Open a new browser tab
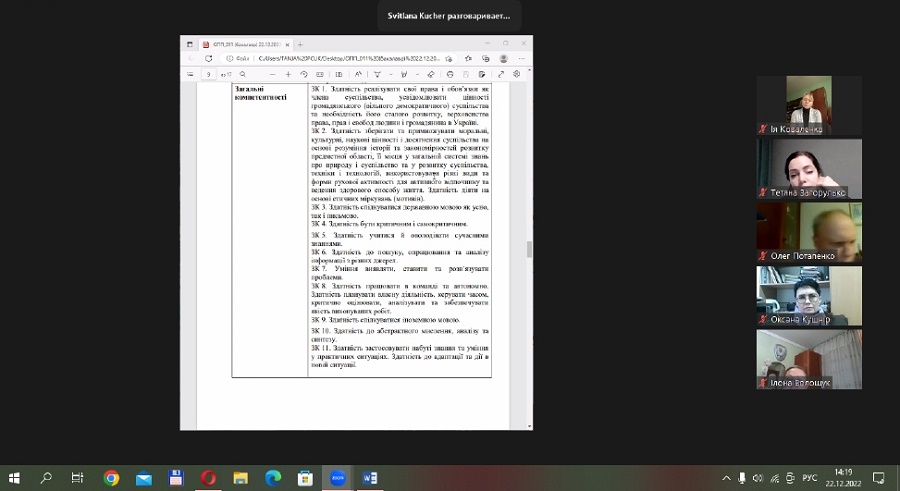 pos(300,44)
